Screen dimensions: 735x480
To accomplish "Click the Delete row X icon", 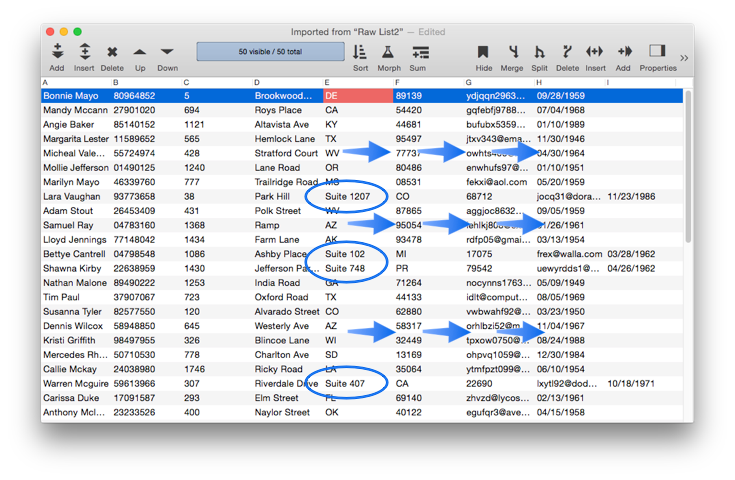I will pyautogui.click(x=112, y=52).
